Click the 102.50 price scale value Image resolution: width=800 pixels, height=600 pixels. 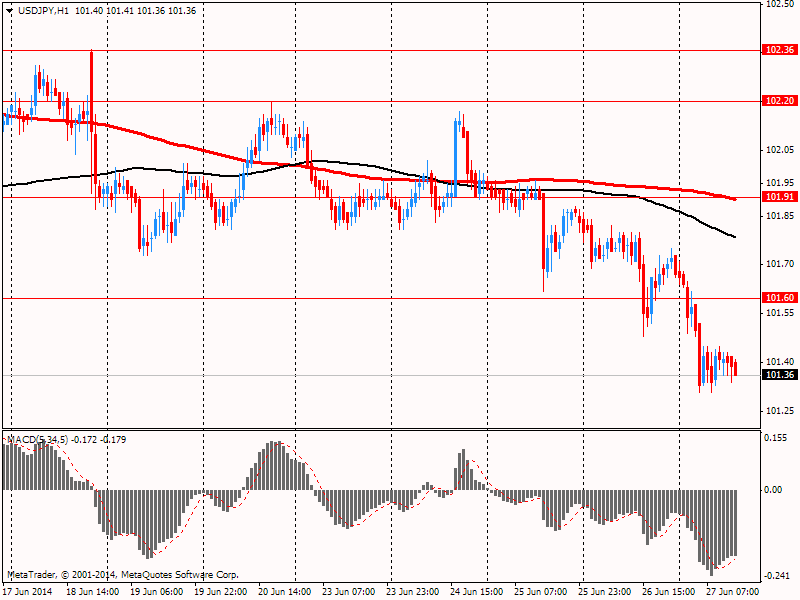pyautogui.click(x=780, y=4)
